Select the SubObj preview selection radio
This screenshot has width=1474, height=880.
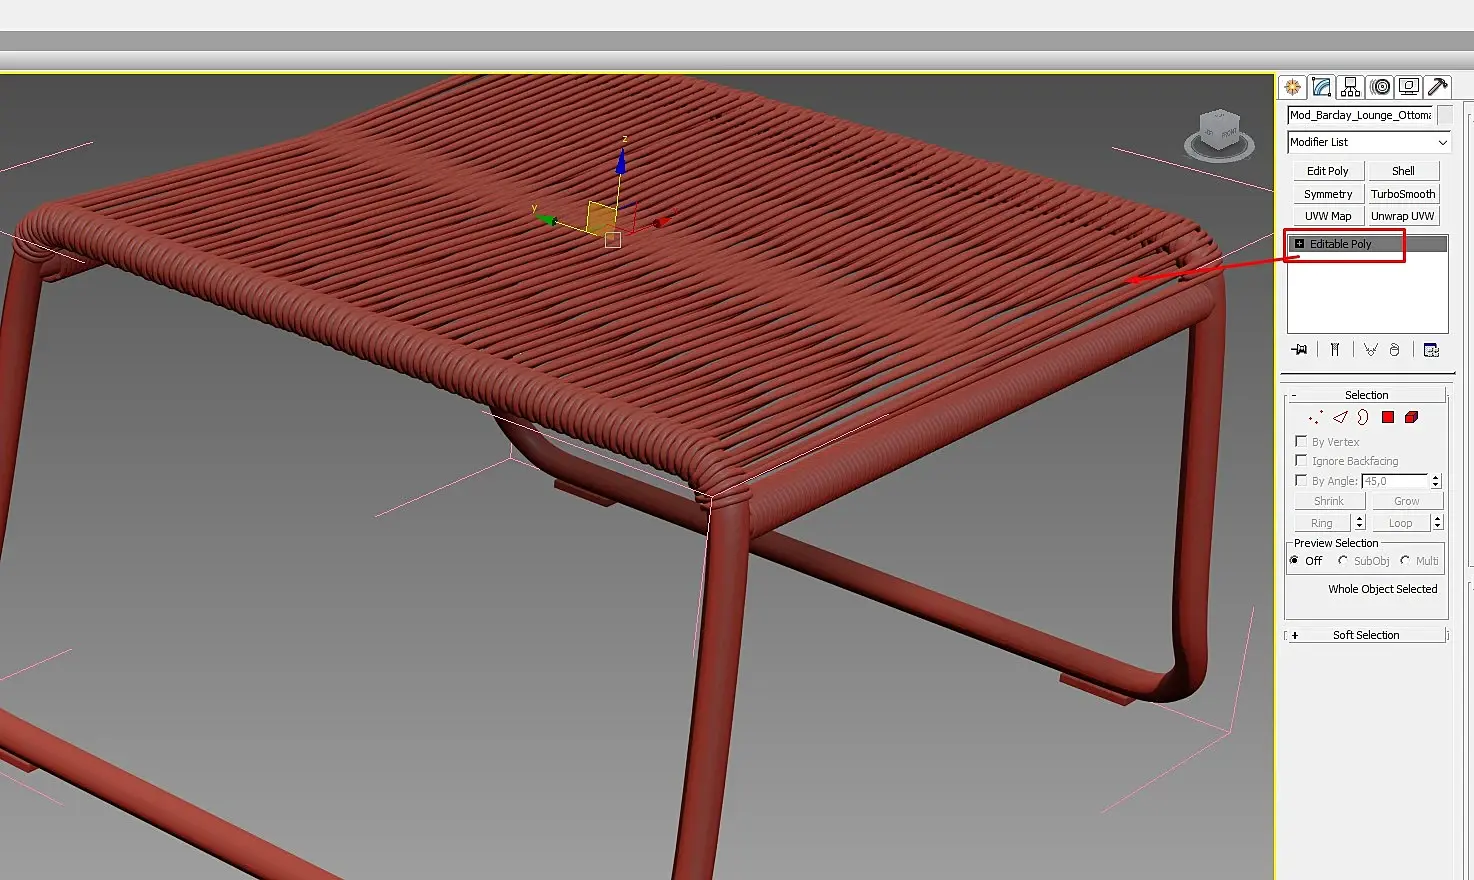click(1343, 561)
